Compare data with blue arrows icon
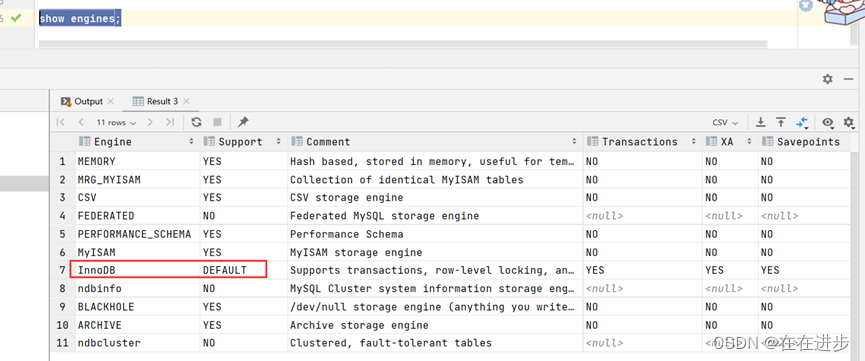Screen dimensions: 865x361 [802, 123]
